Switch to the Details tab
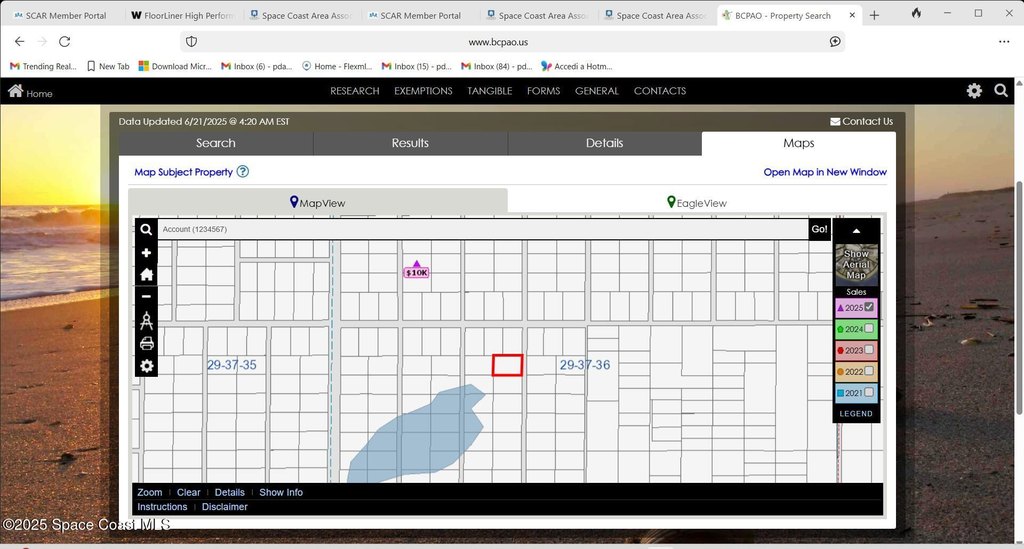1024x549 pixels. (604, 143)
